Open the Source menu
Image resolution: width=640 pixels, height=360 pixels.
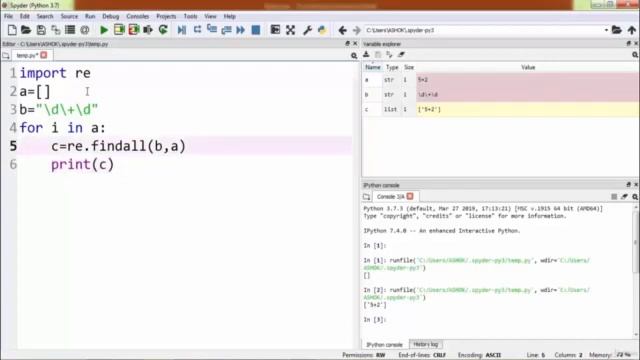[69, 16]
